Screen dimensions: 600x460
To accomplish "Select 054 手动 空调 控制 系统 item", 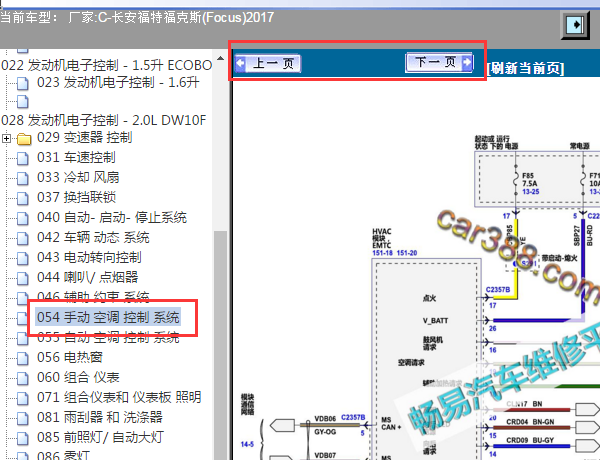I will click(108, 317).
